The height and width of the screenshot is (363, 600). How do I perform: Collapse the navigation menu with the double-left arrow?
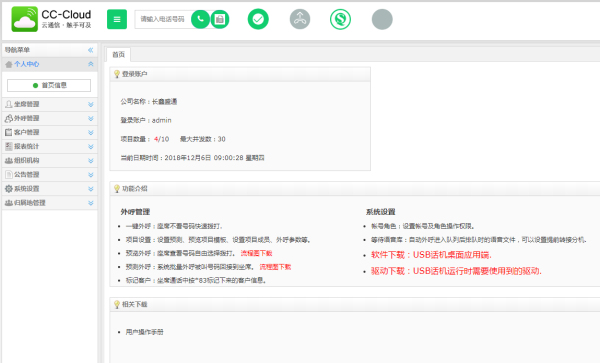pyautogui.click(x=91, y=50)
